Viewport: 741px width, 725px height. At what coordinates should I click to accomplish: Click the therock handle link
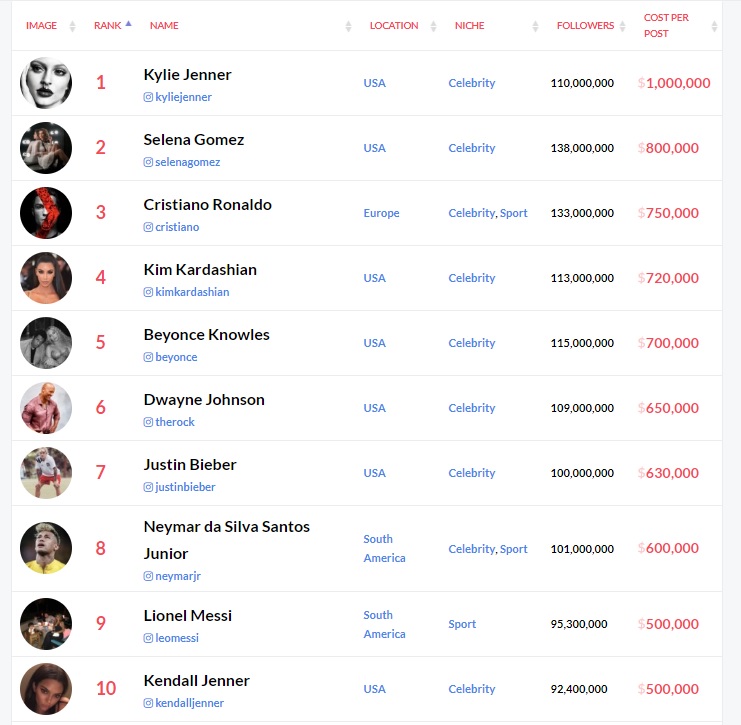(x=175, y=422)
